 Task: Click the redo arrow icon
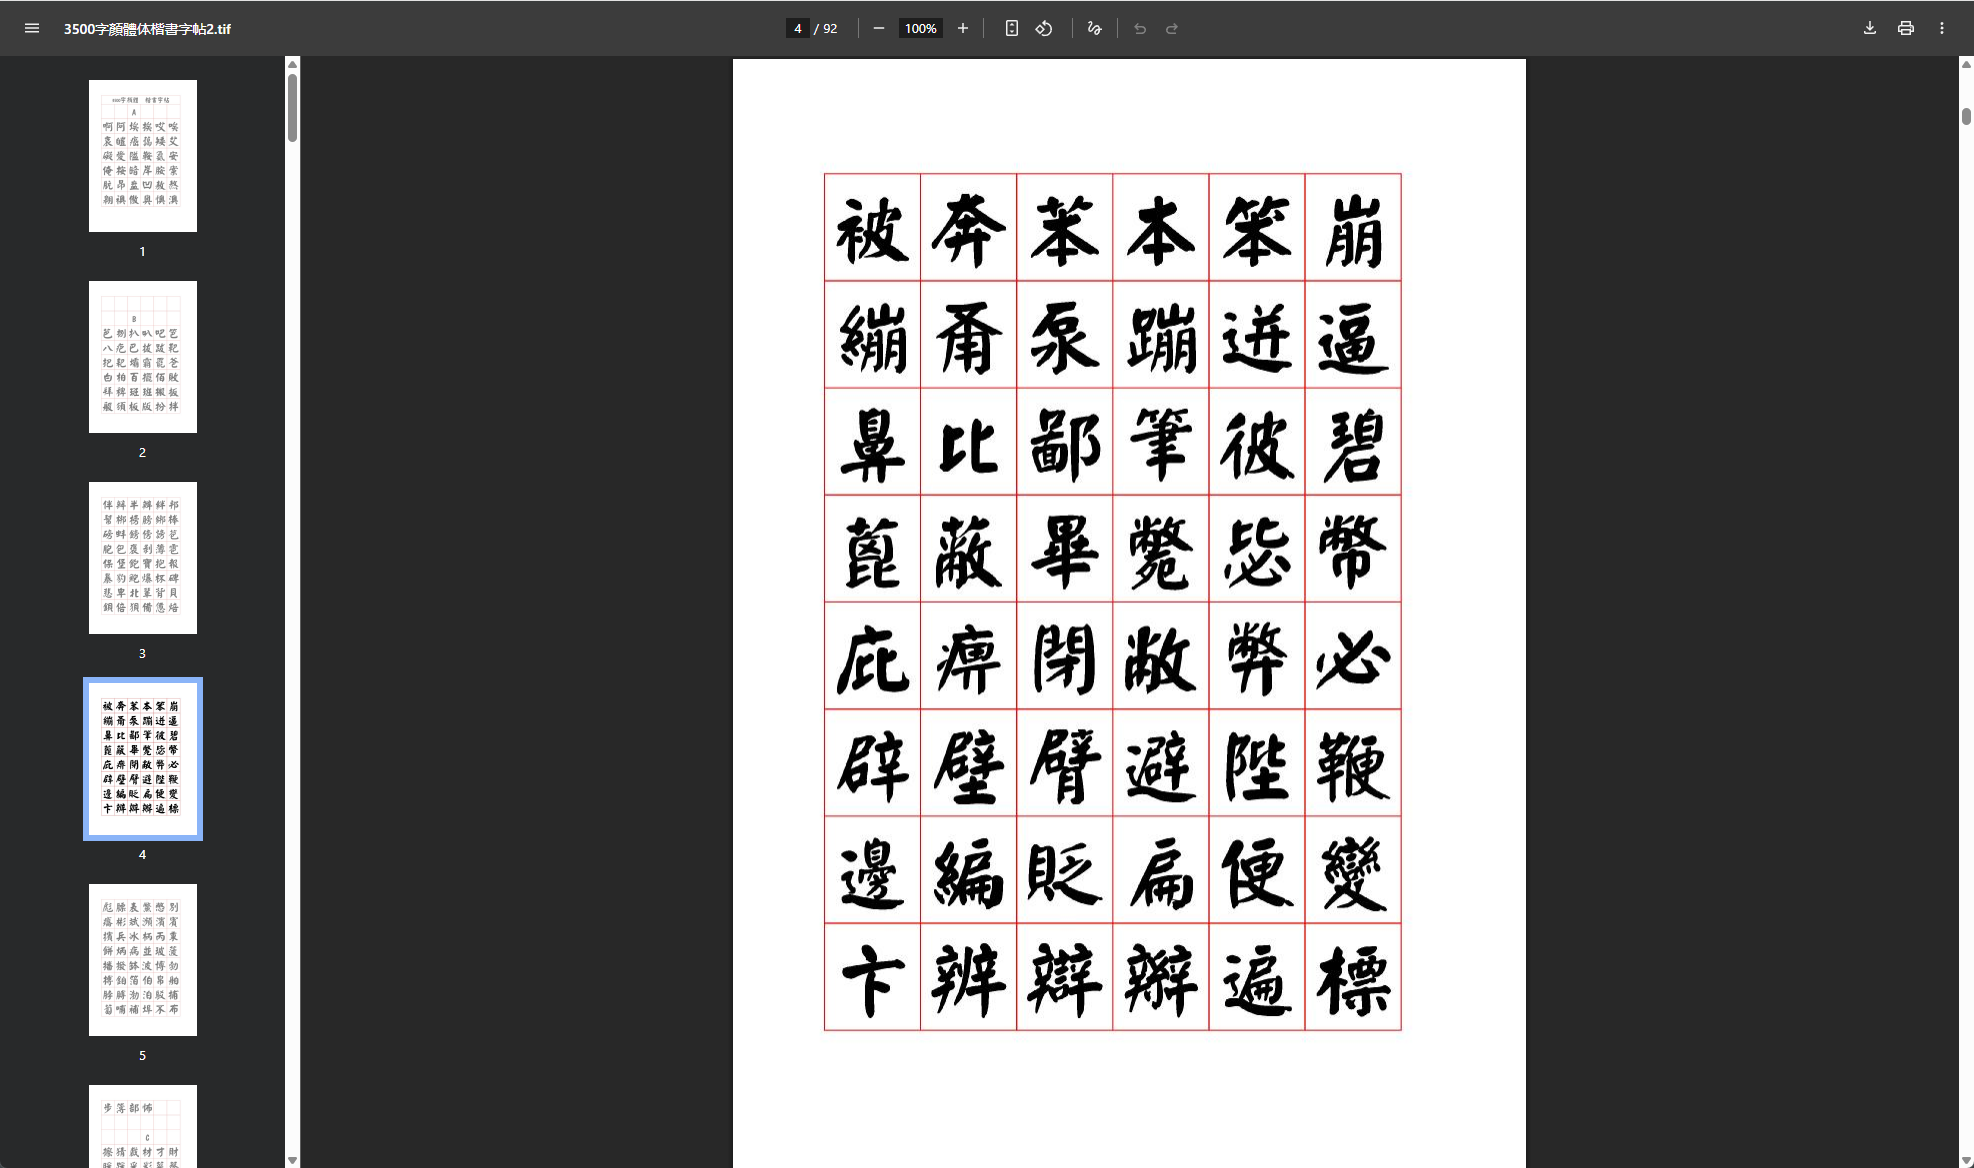pyautogui.click(x=1172, y=28)
